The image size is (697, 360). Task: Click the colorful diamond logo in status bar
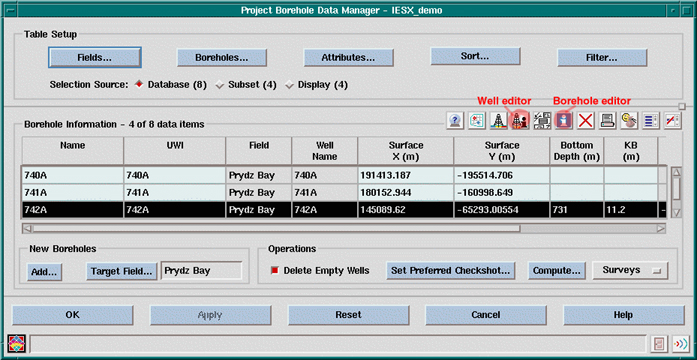[17, 344]
